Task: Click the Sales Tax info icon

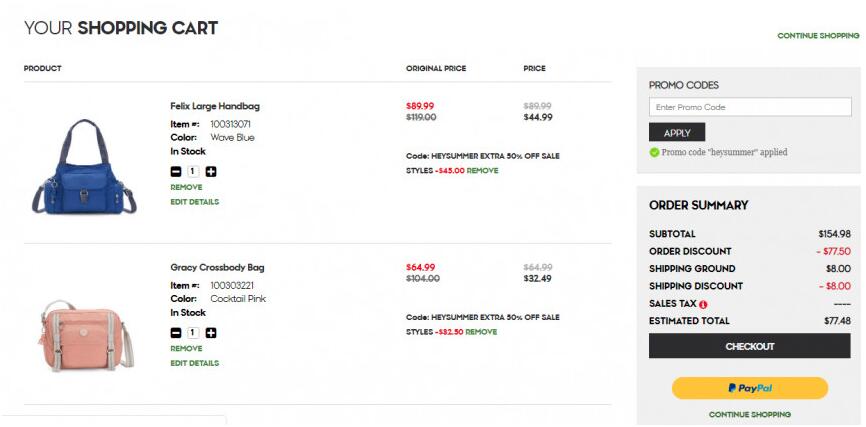Action: coord(703,304)
